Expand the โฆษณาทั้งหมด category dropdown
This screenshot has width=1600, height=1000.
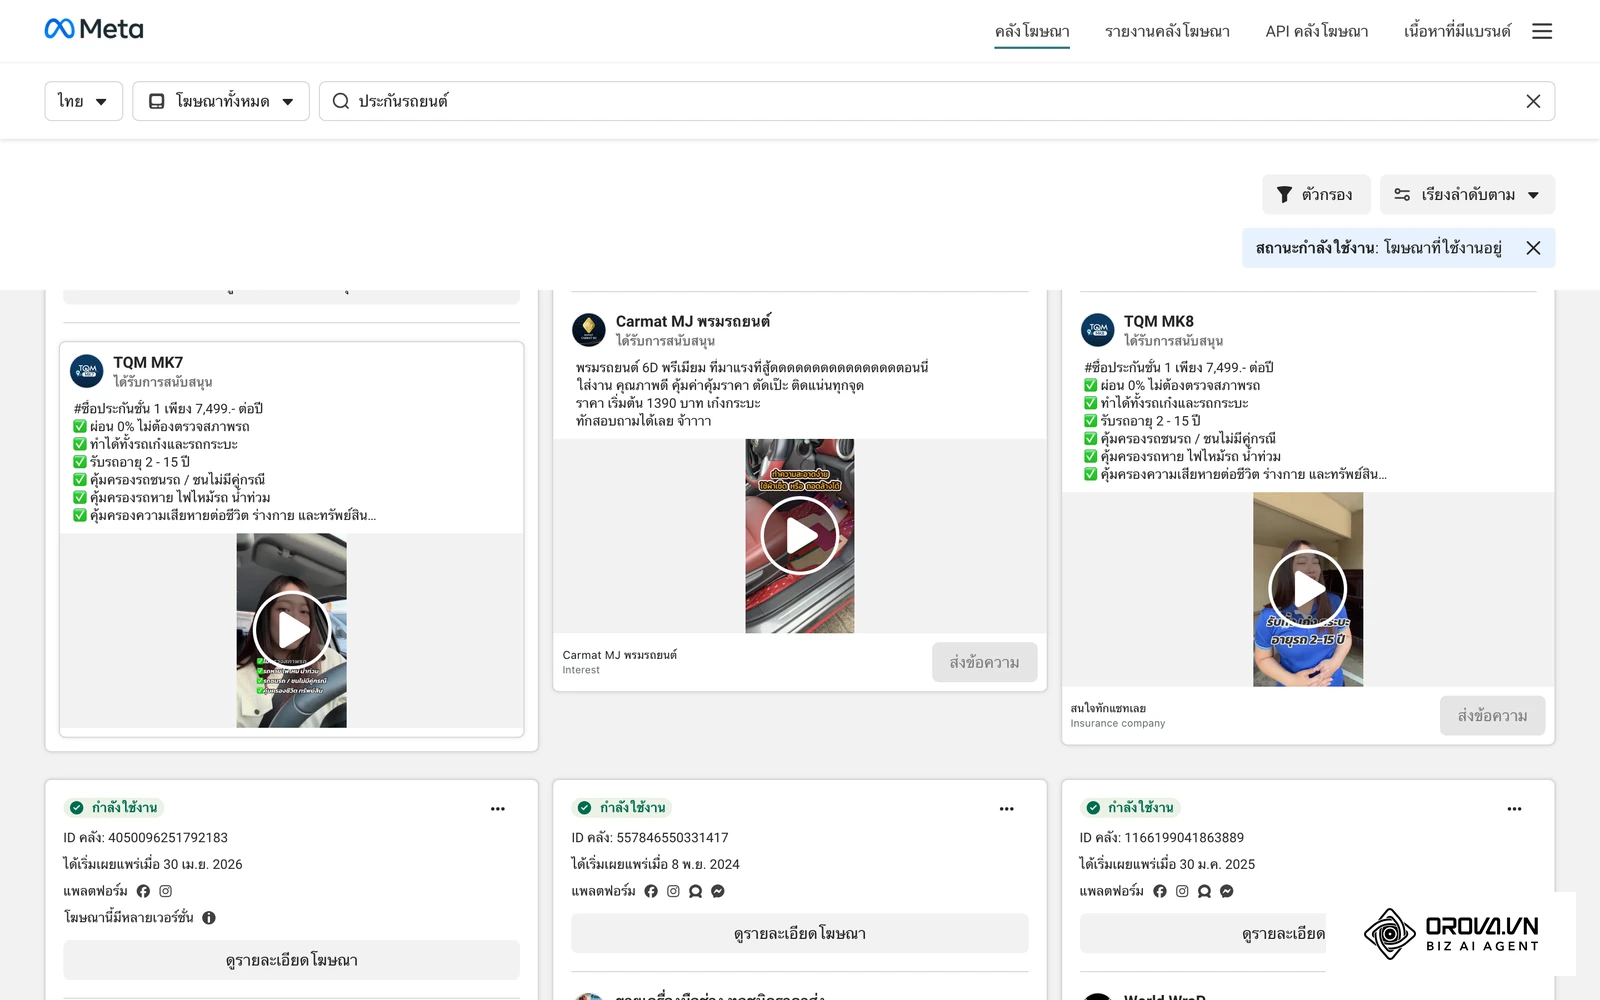coord(221,101)
